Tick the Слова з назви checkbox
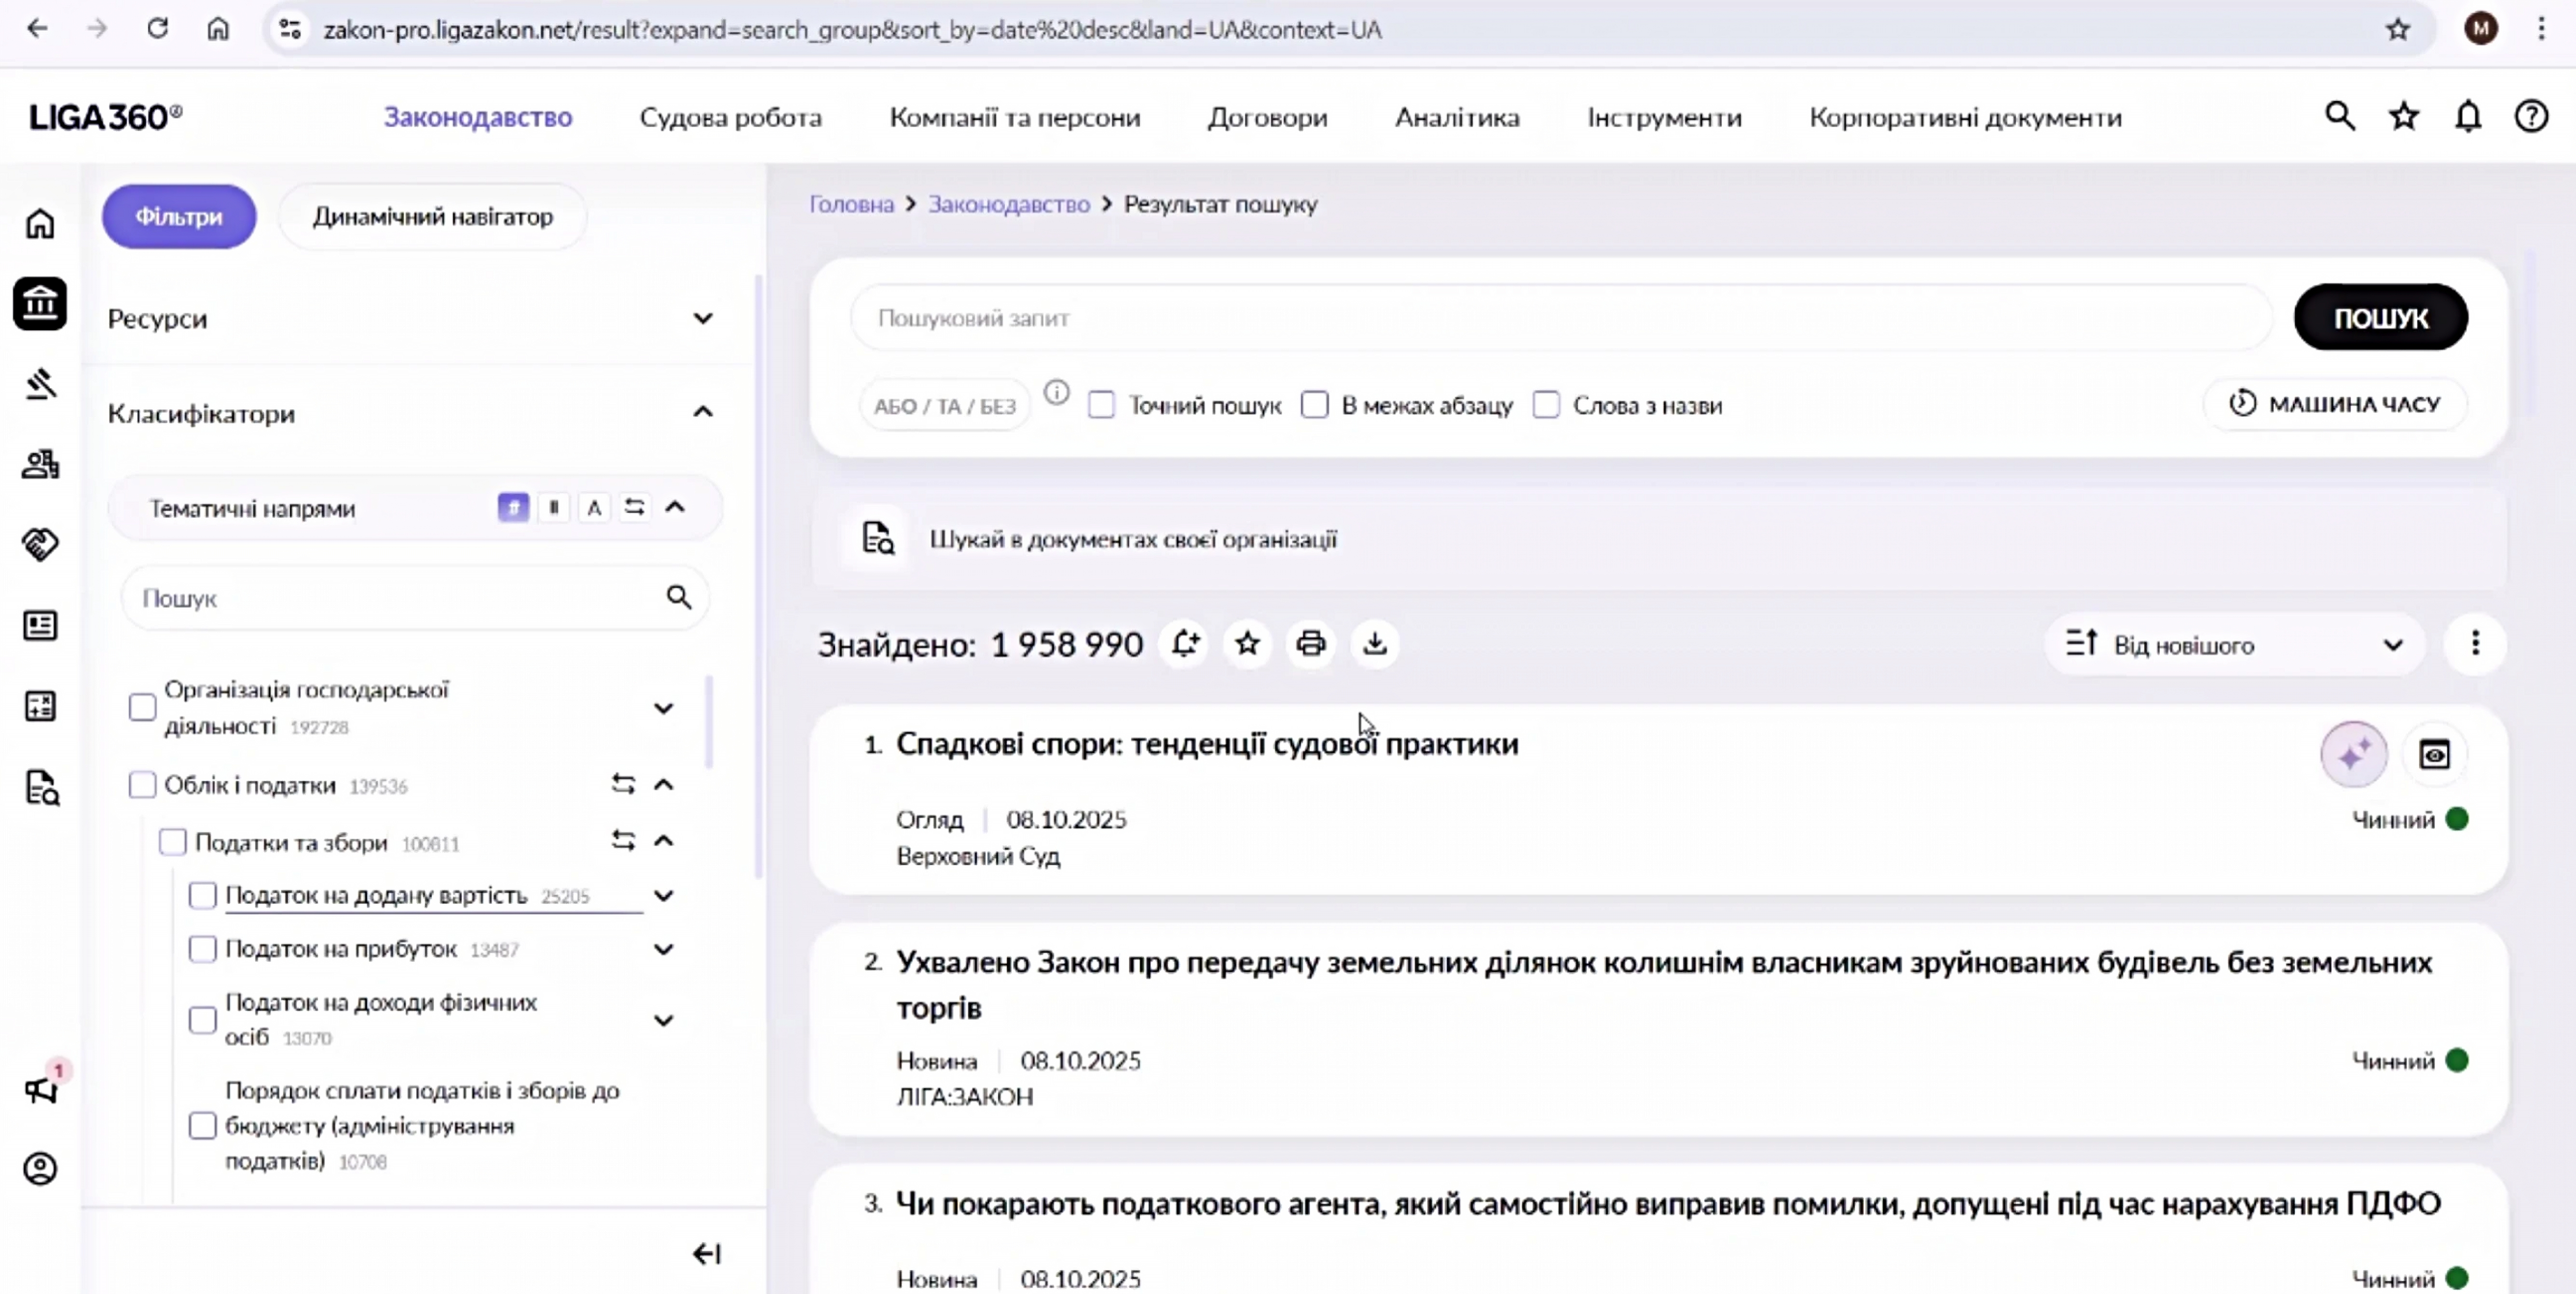 coord(1546,405)
